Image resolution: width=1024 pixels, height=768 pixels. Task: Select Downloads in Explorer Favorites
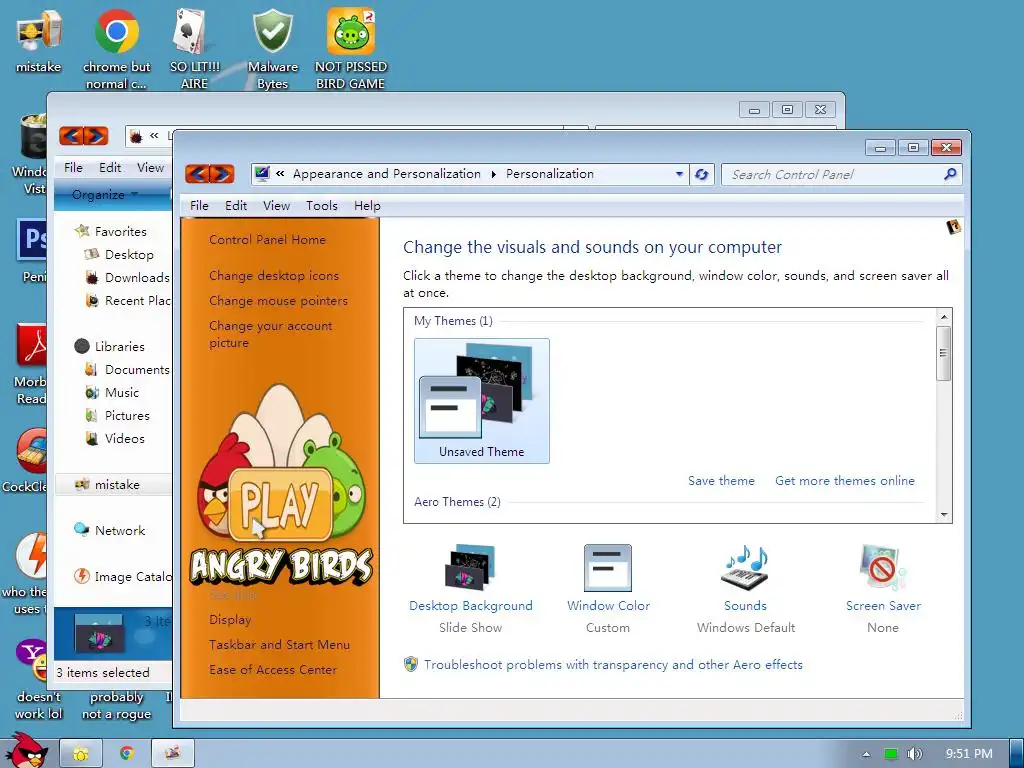(x=127, y=278)
